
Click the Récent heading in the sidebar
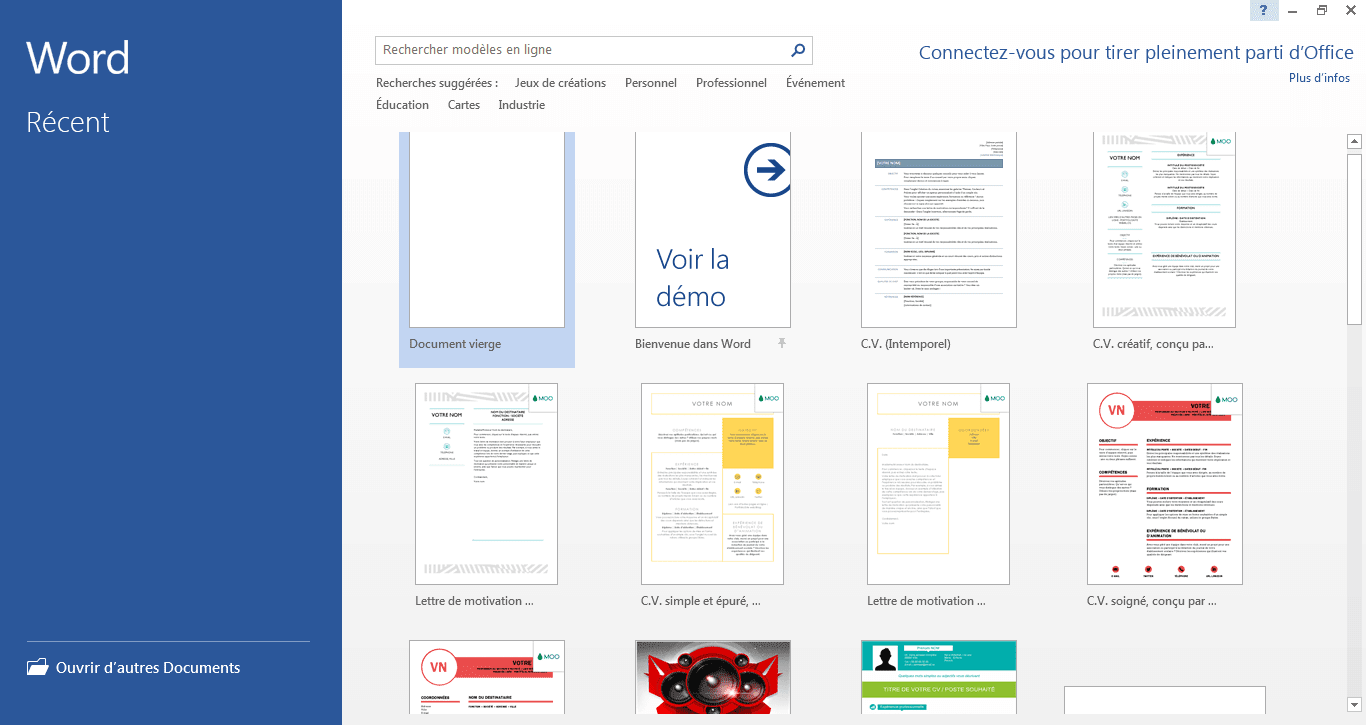point(68,122)
